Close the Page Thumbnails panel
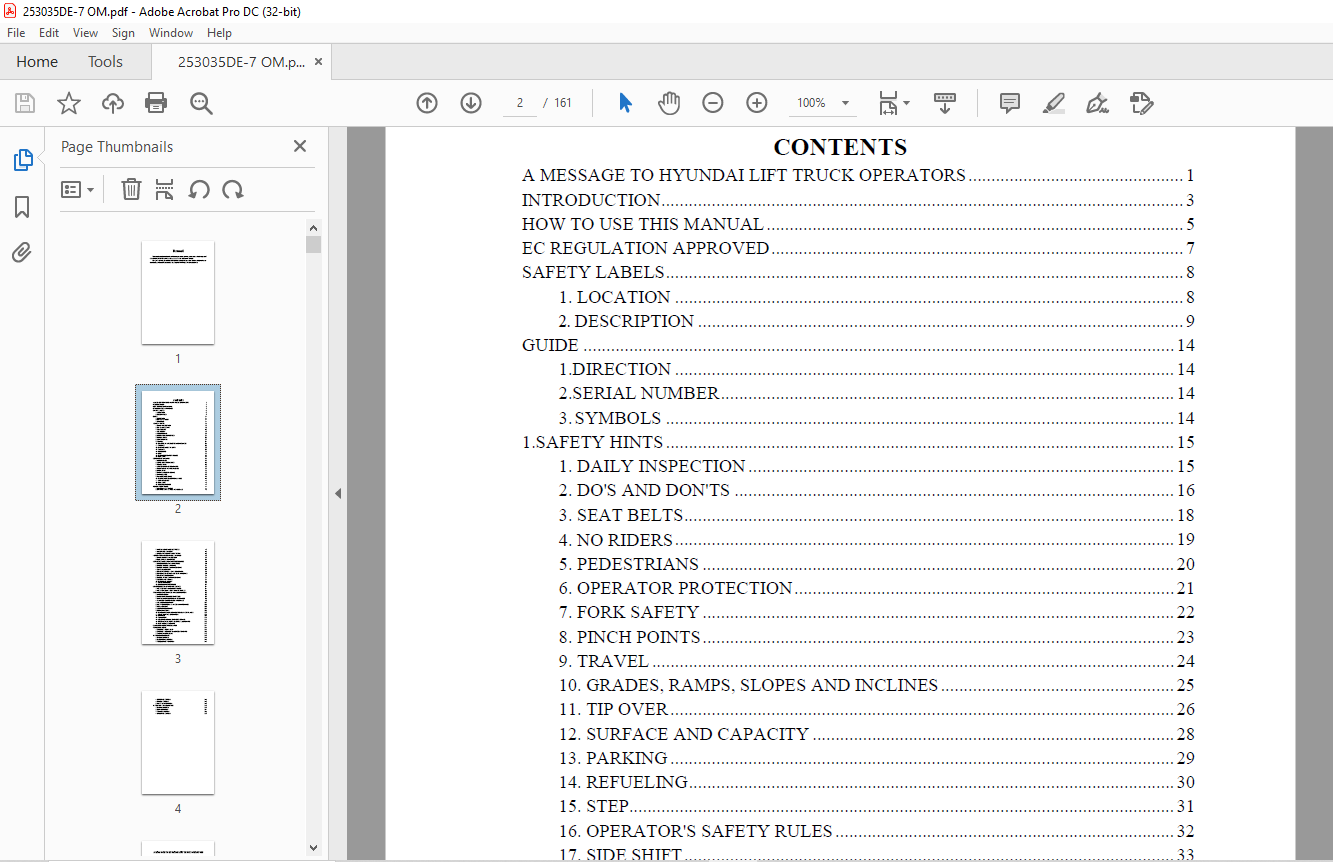The image size is (1333, 862). 299,146
